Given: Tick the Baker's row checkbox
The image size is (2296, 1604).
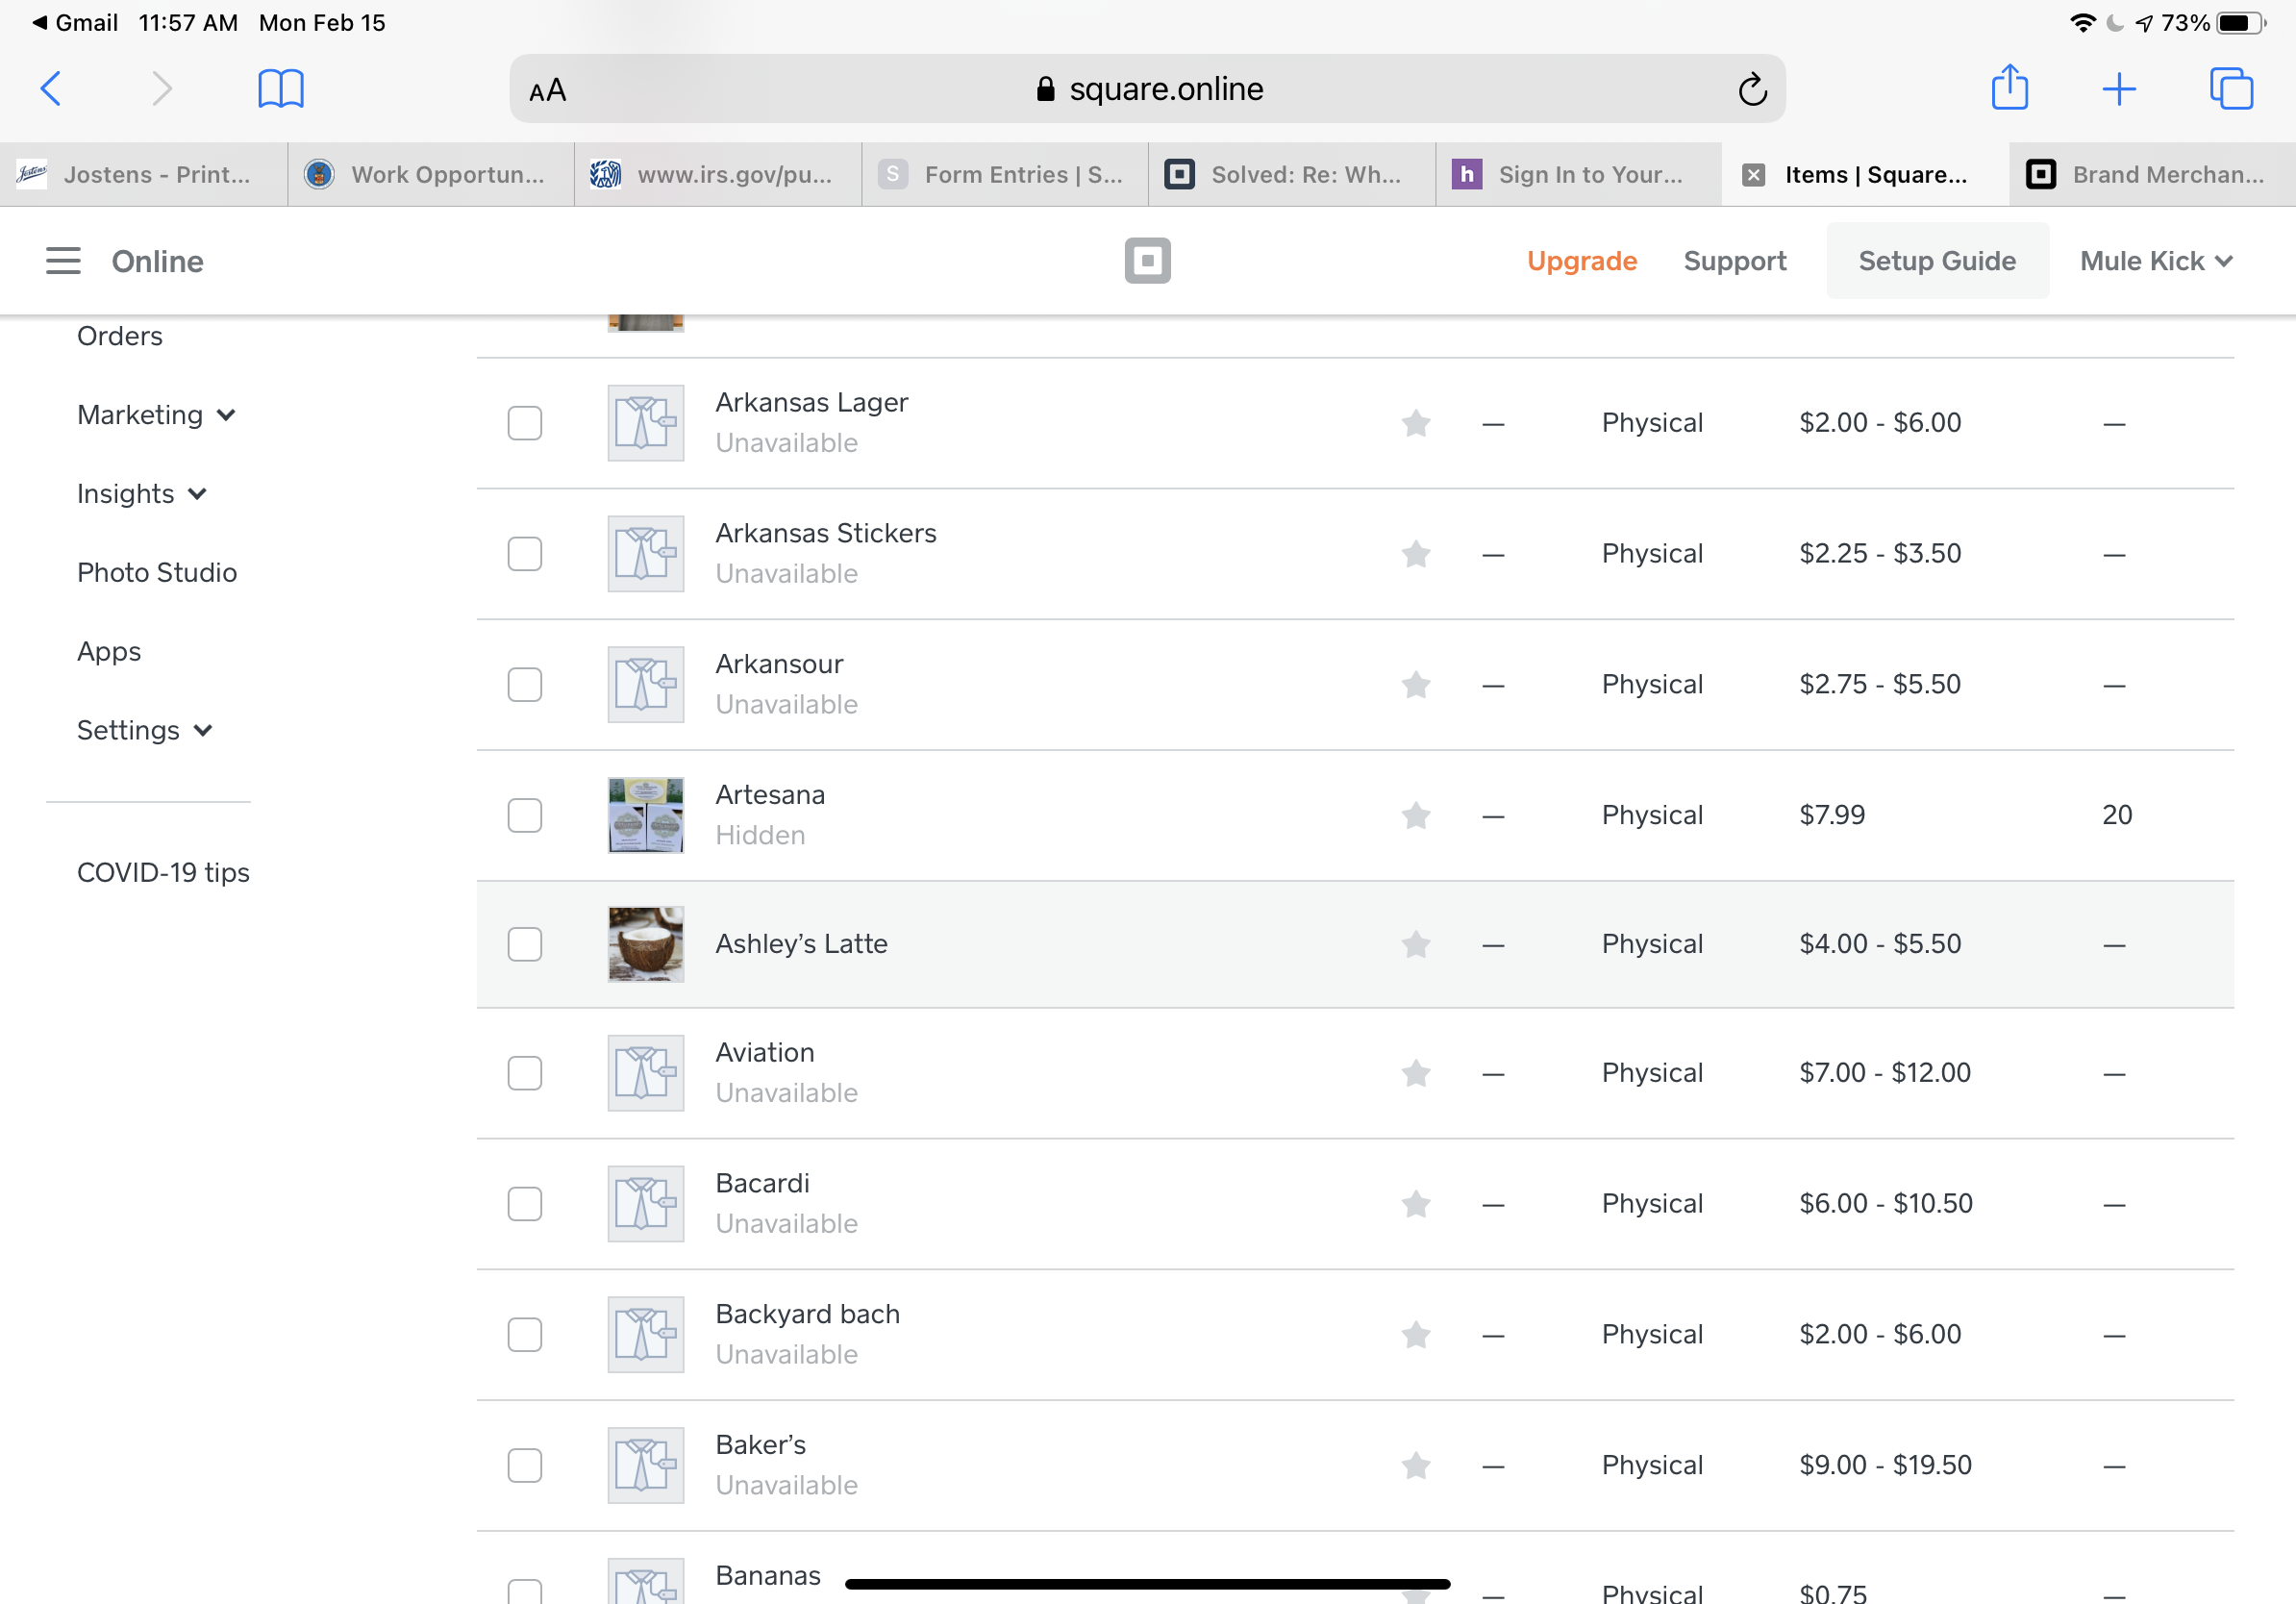Looking at the screenshot, I should 525,1465.
